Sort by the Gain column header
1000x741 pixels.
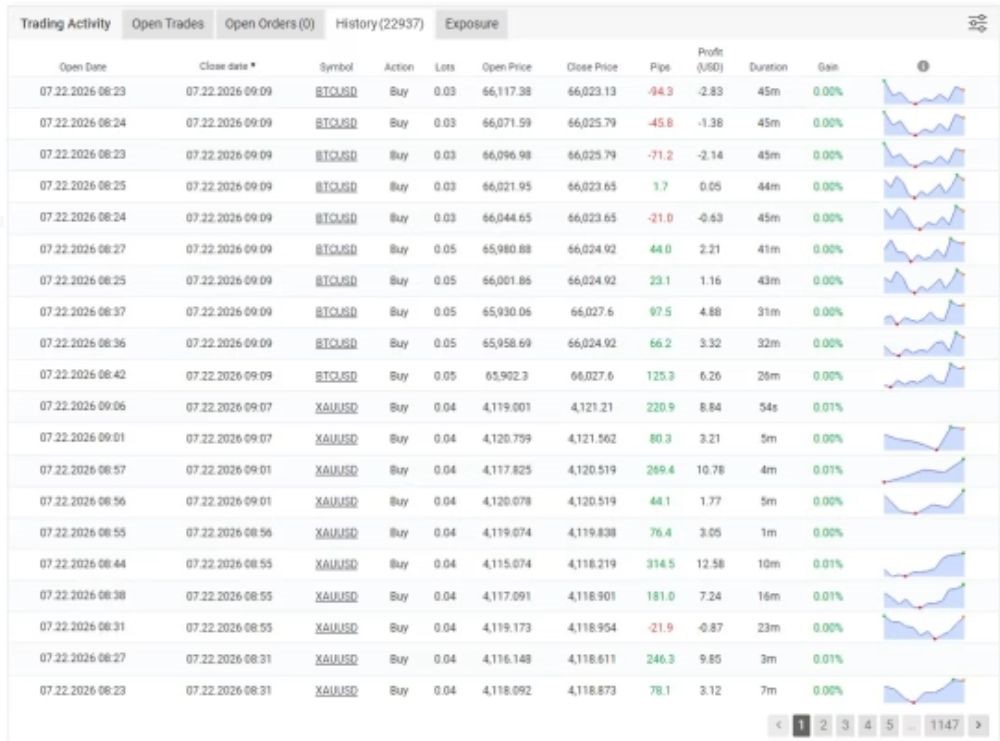828,67
